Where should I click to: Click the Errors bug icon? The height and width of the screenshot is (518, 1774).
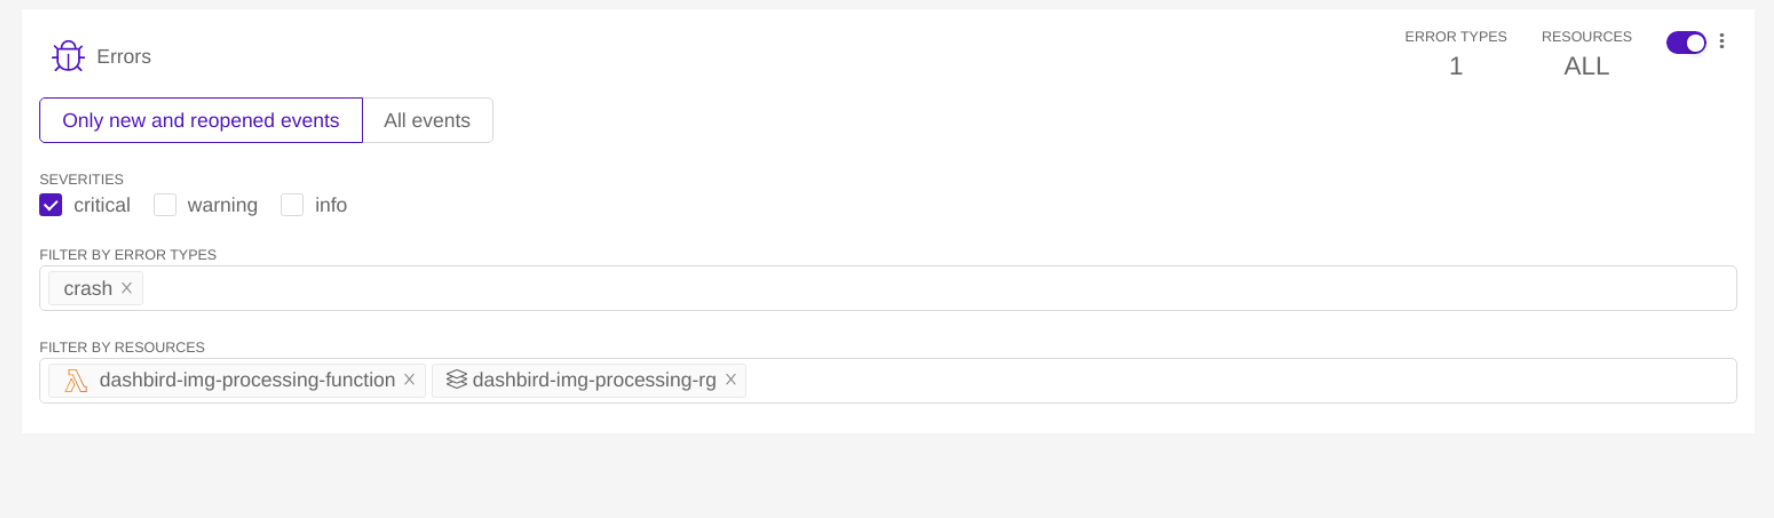tap(68, 56)
